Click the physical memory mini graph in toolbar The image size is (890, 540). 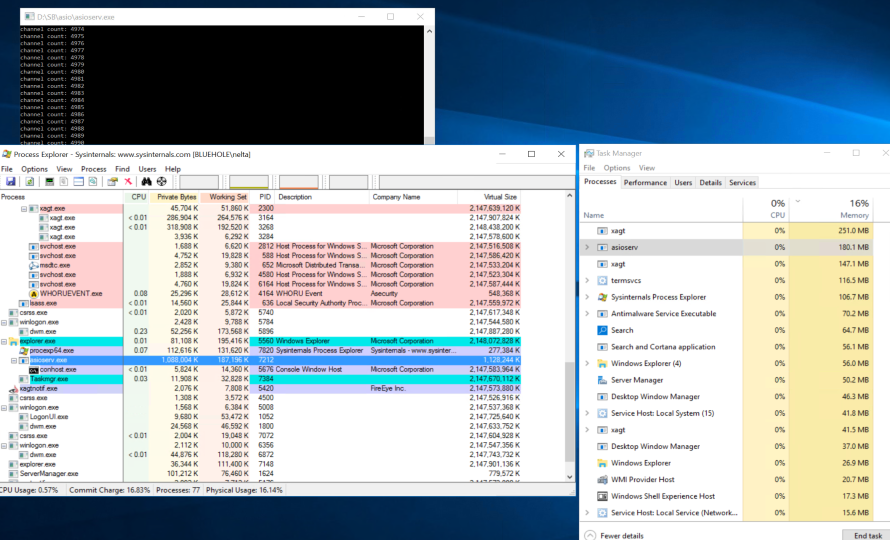pos(299,182)
